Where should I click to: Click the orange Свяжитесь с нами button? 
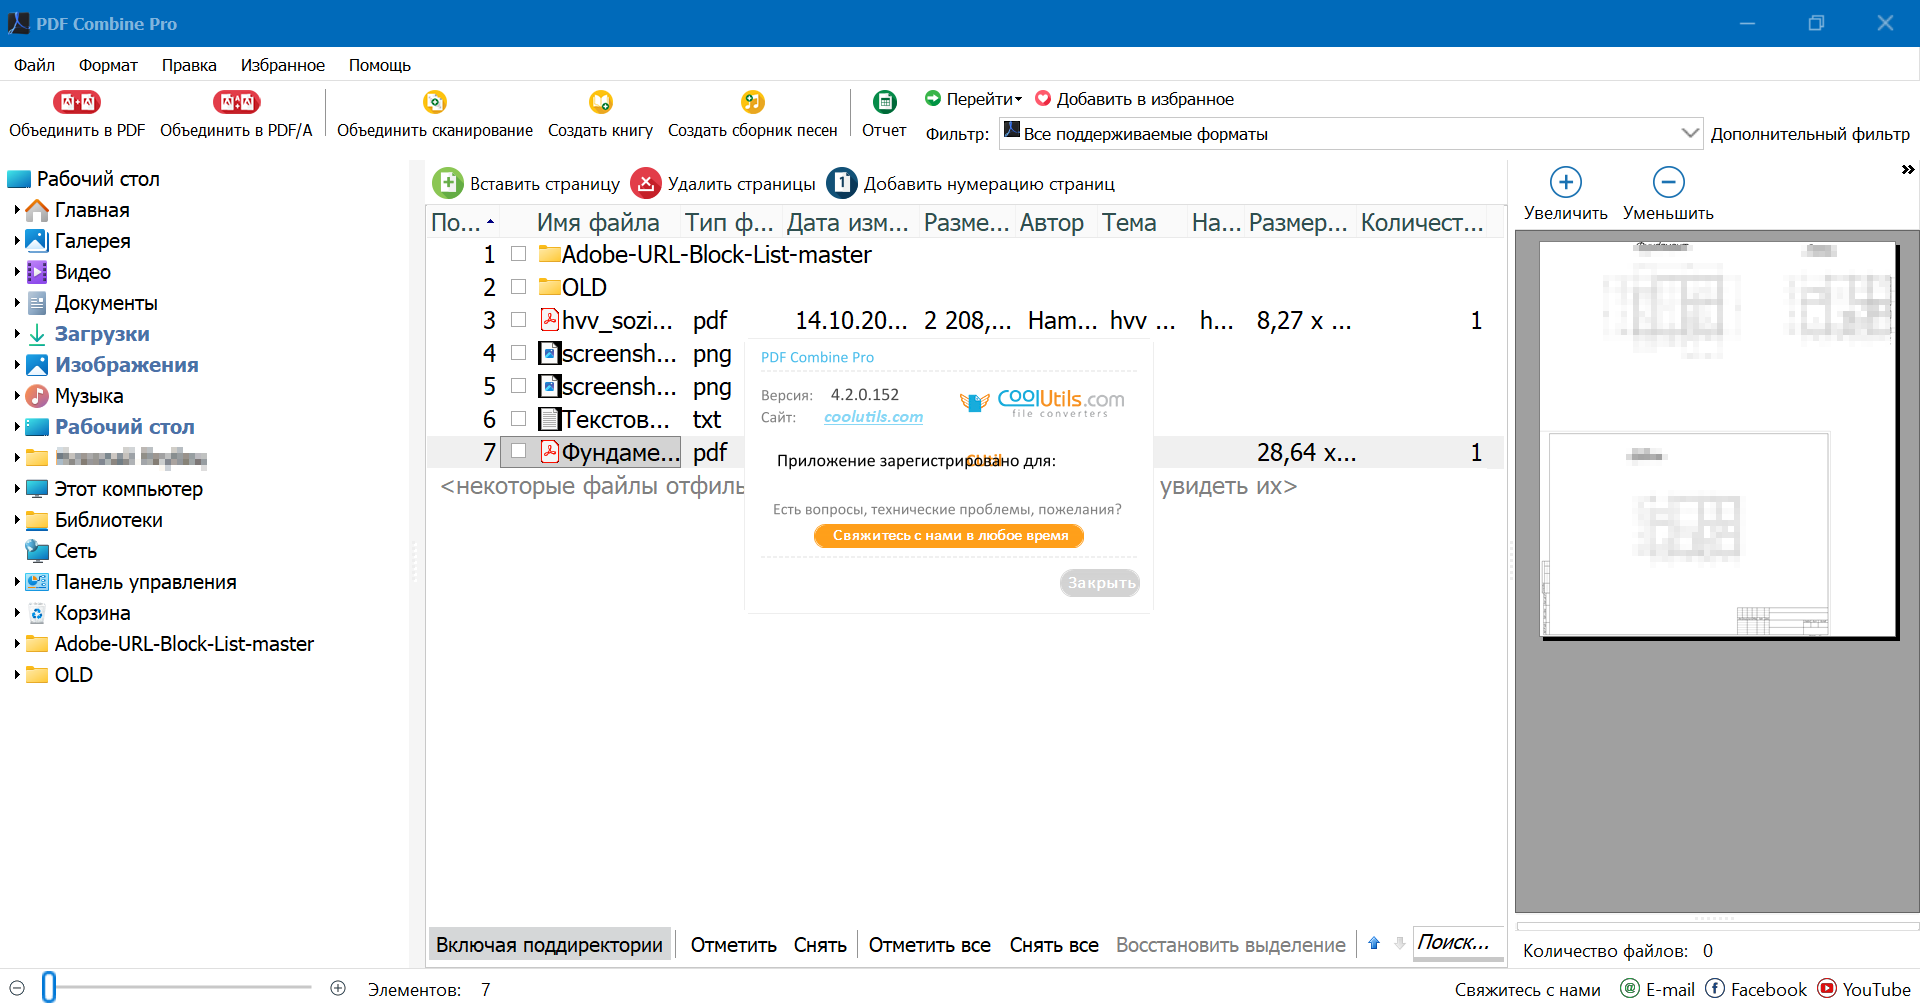click(949, 536)
